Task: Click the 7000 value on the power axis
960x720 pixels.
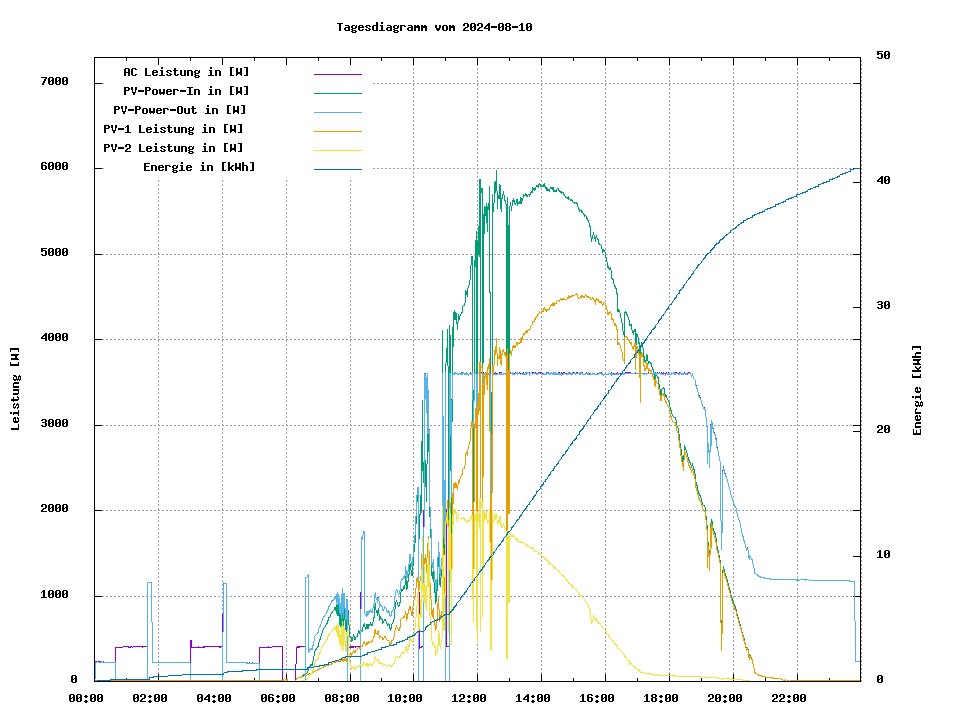Action: 54,81
